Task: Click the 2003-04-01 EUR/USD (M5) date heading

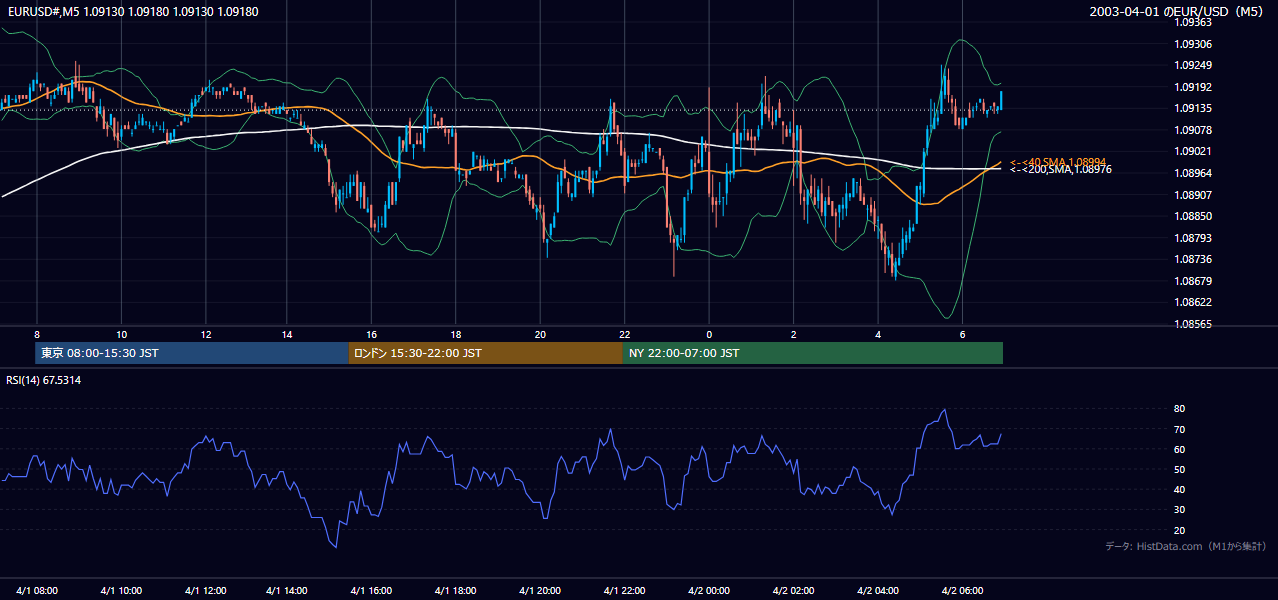Action: click(1178, 12)
